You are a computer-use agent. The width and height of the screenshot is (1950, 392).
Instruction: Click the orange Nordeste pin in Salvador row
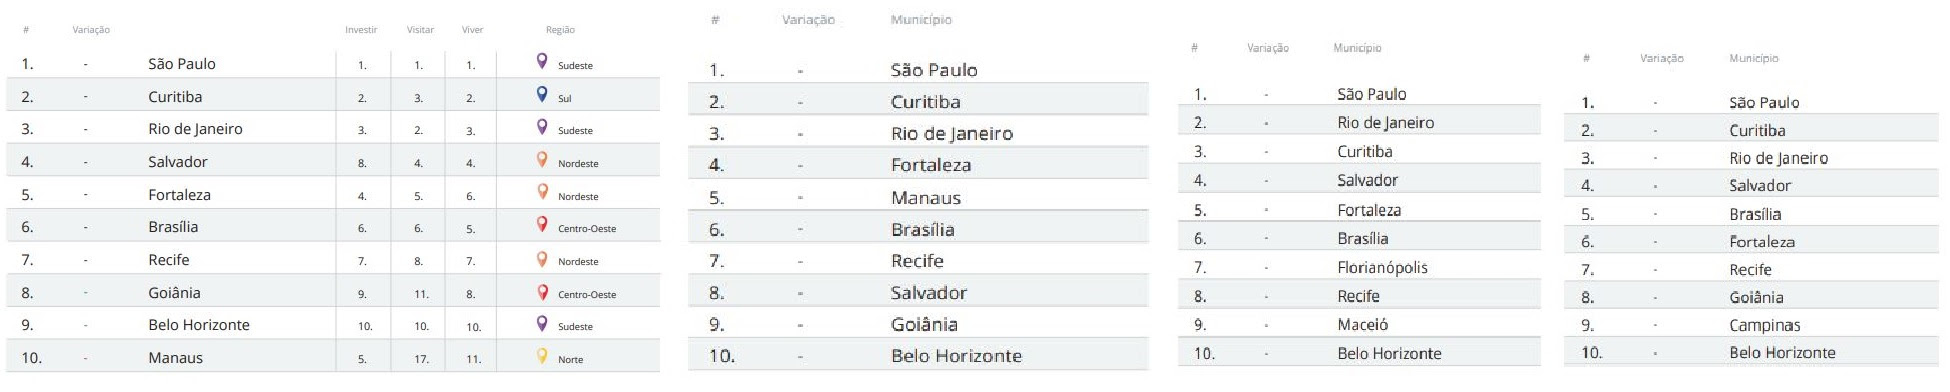pyautogui.click(x=542, y=160)
